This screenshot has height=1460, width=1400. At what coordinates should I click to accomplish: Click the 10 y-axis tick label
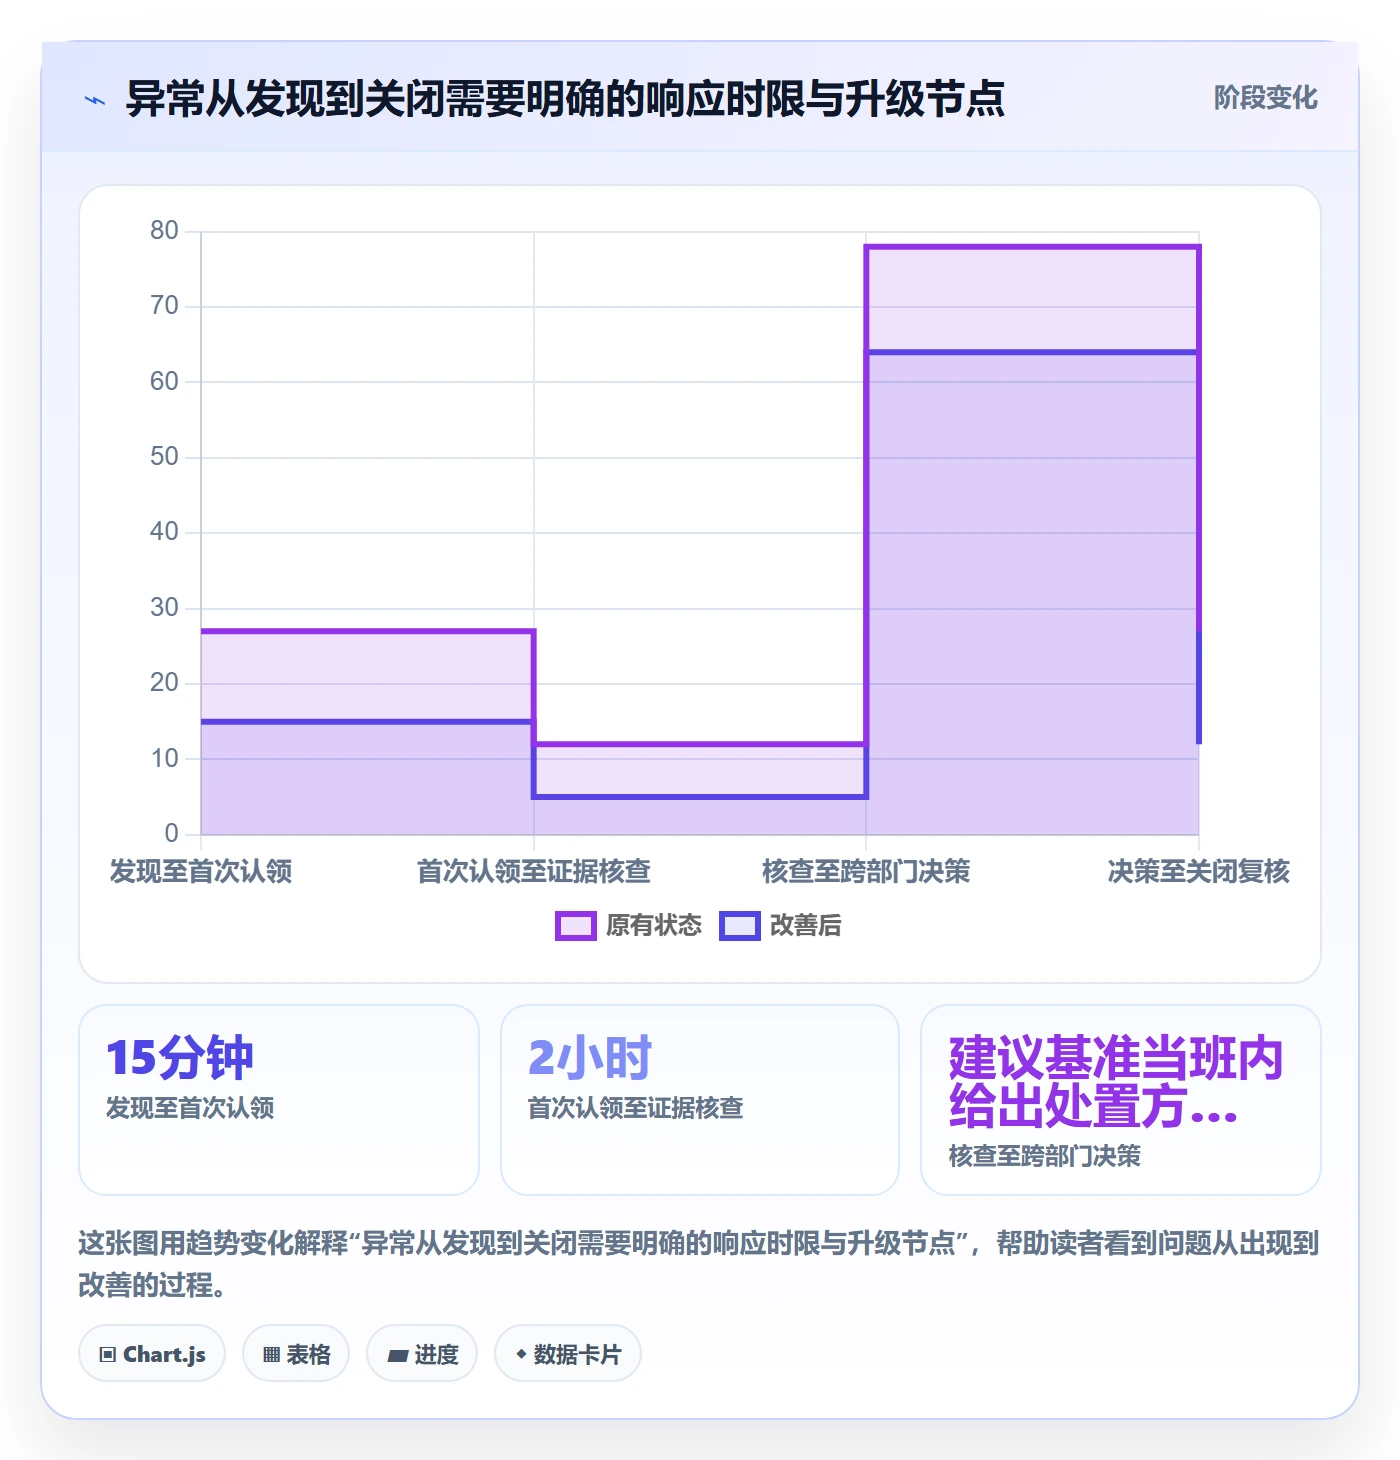pos(164,759)
